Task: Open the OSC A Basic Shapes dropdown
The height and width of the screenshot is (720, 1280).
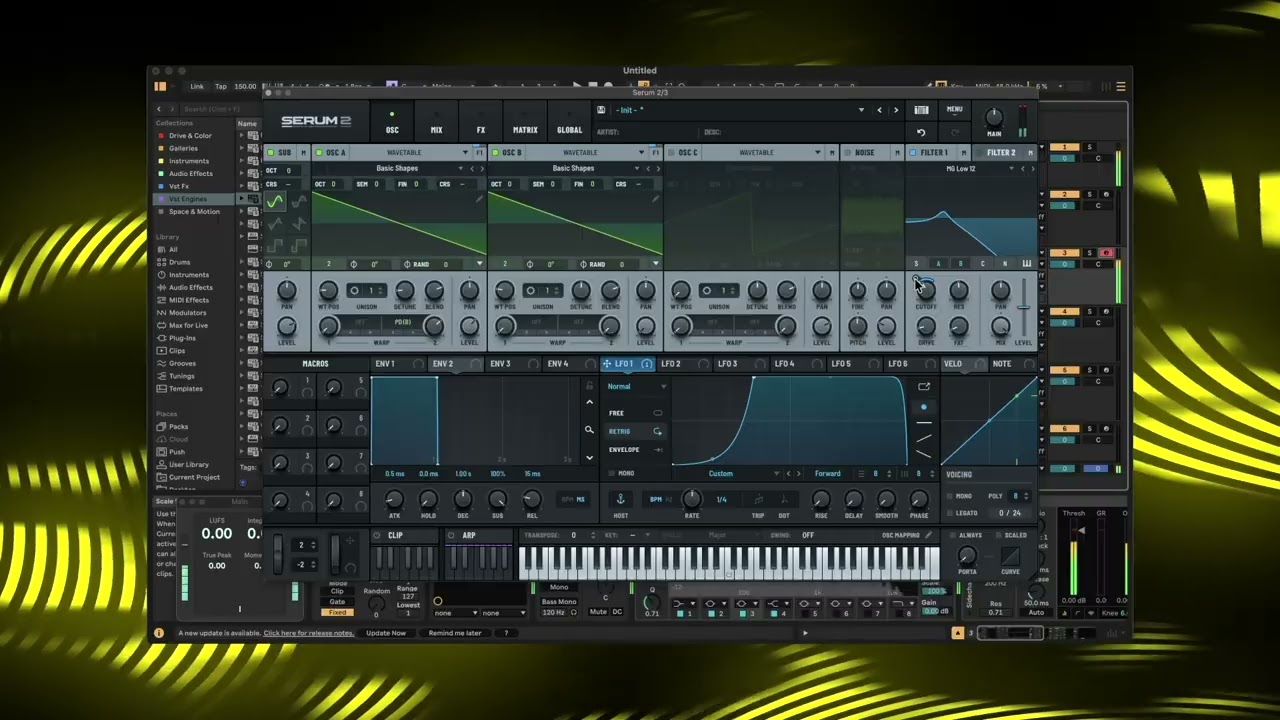Action: pyautogui.click(x=397, y=168)
